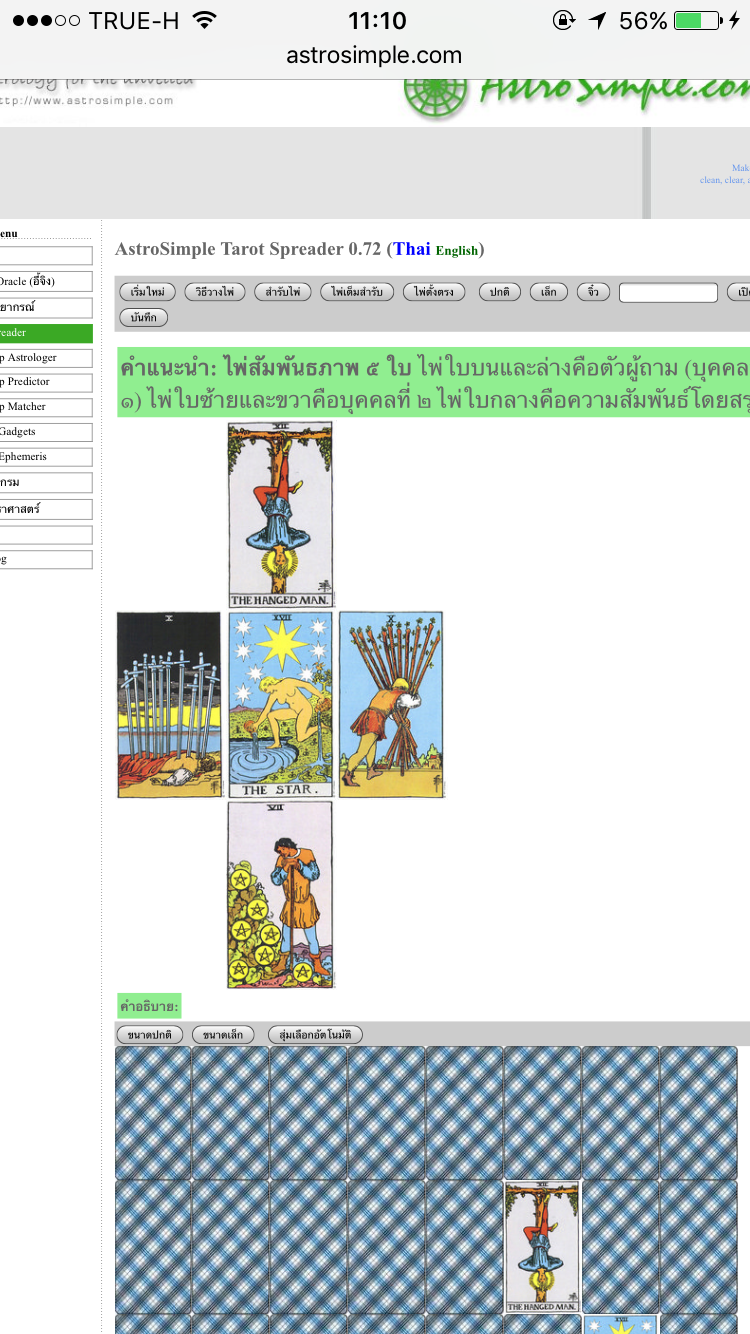Click the สำรับไพ่ button

coord(282,292)
